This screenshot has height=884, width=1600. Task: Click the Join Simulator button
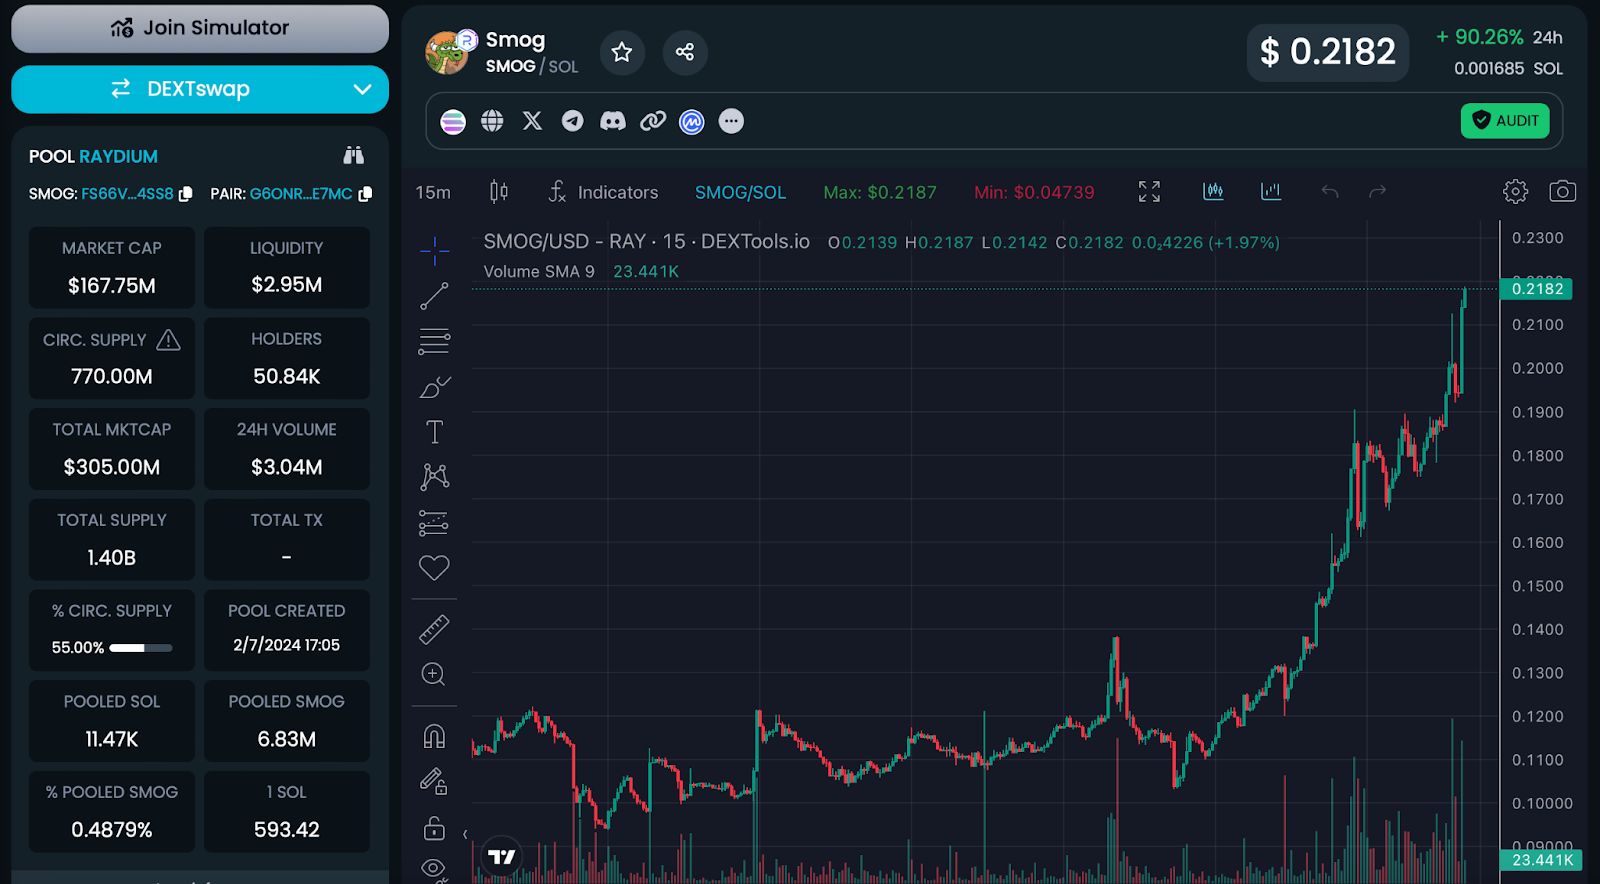(200, 28)
